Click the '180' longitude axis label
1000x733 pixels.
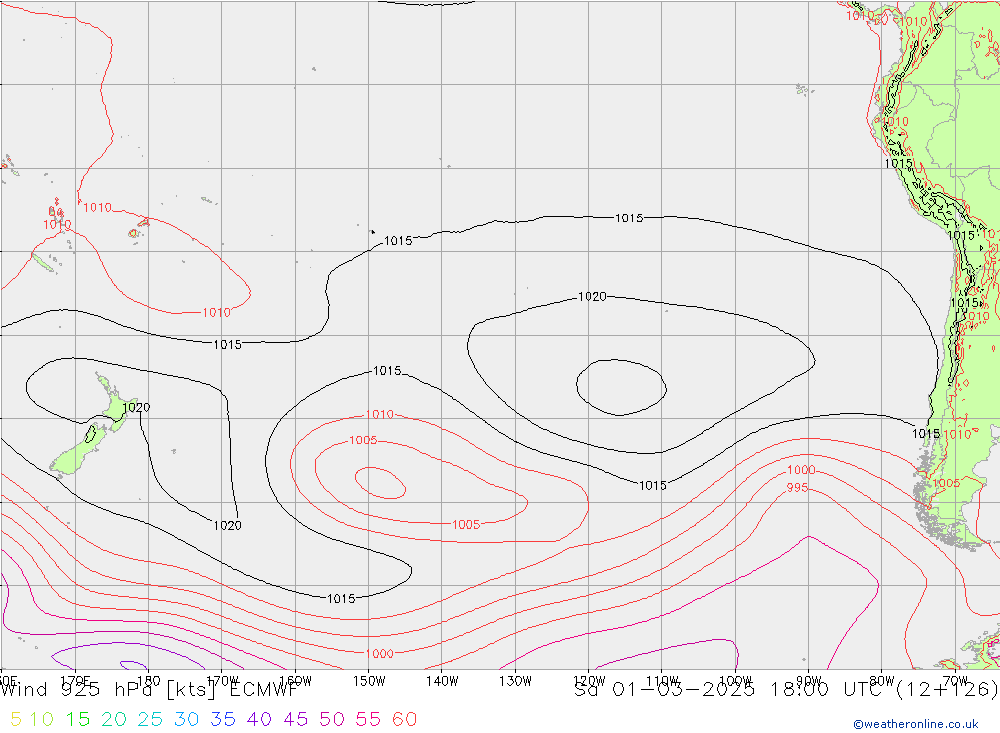(x=149, y=681)
